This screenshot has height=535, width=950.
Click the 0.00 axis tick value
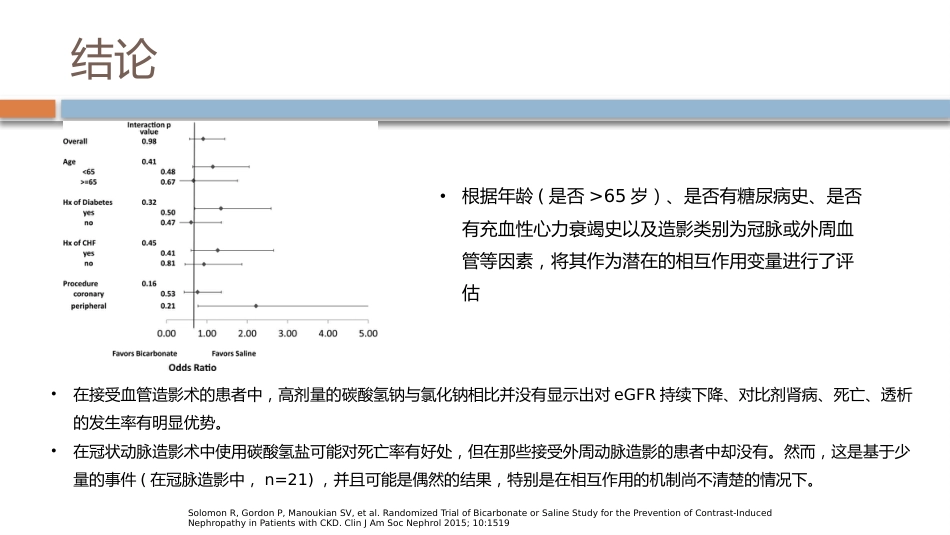pos(166,333)
